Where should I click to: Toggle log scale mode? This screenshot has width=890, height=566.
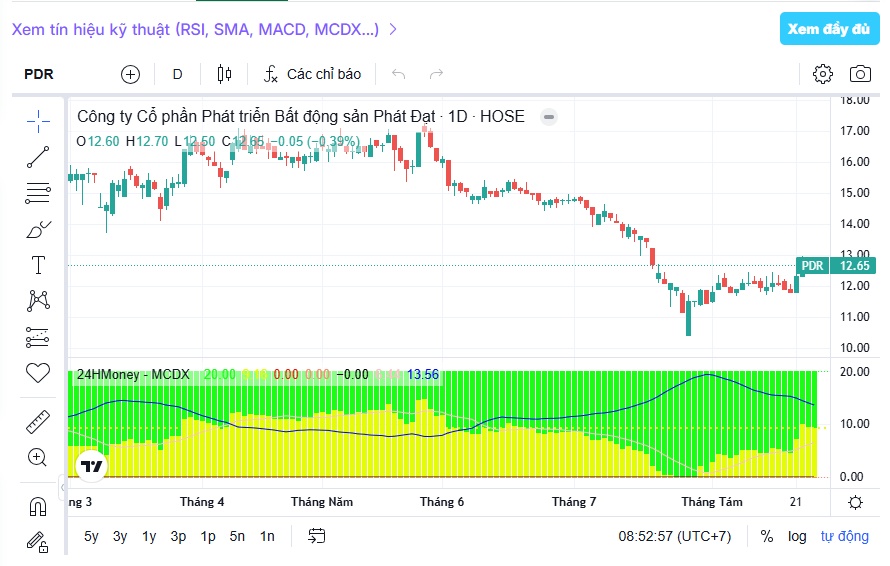(797, 536)
